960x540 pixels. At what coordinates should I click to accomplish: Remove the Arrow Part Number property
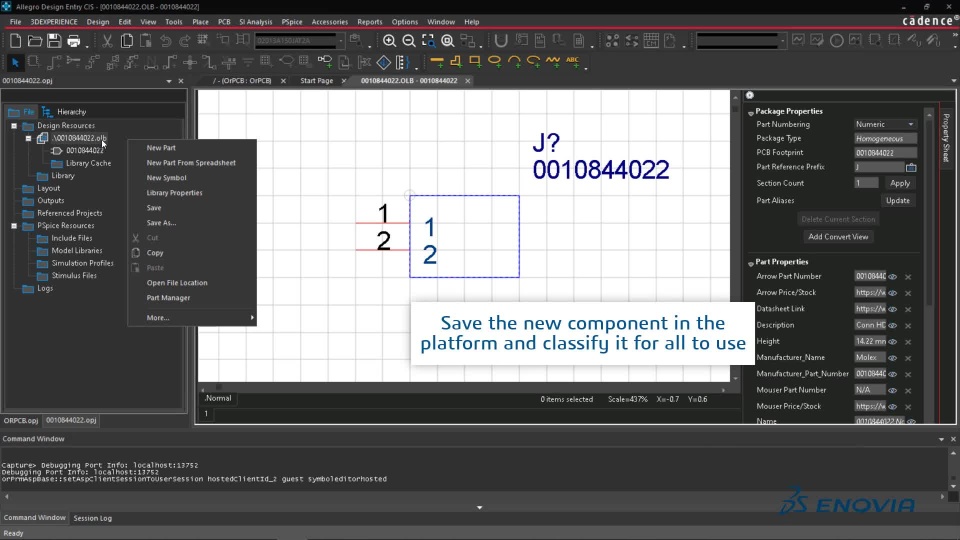coord(909,277)
